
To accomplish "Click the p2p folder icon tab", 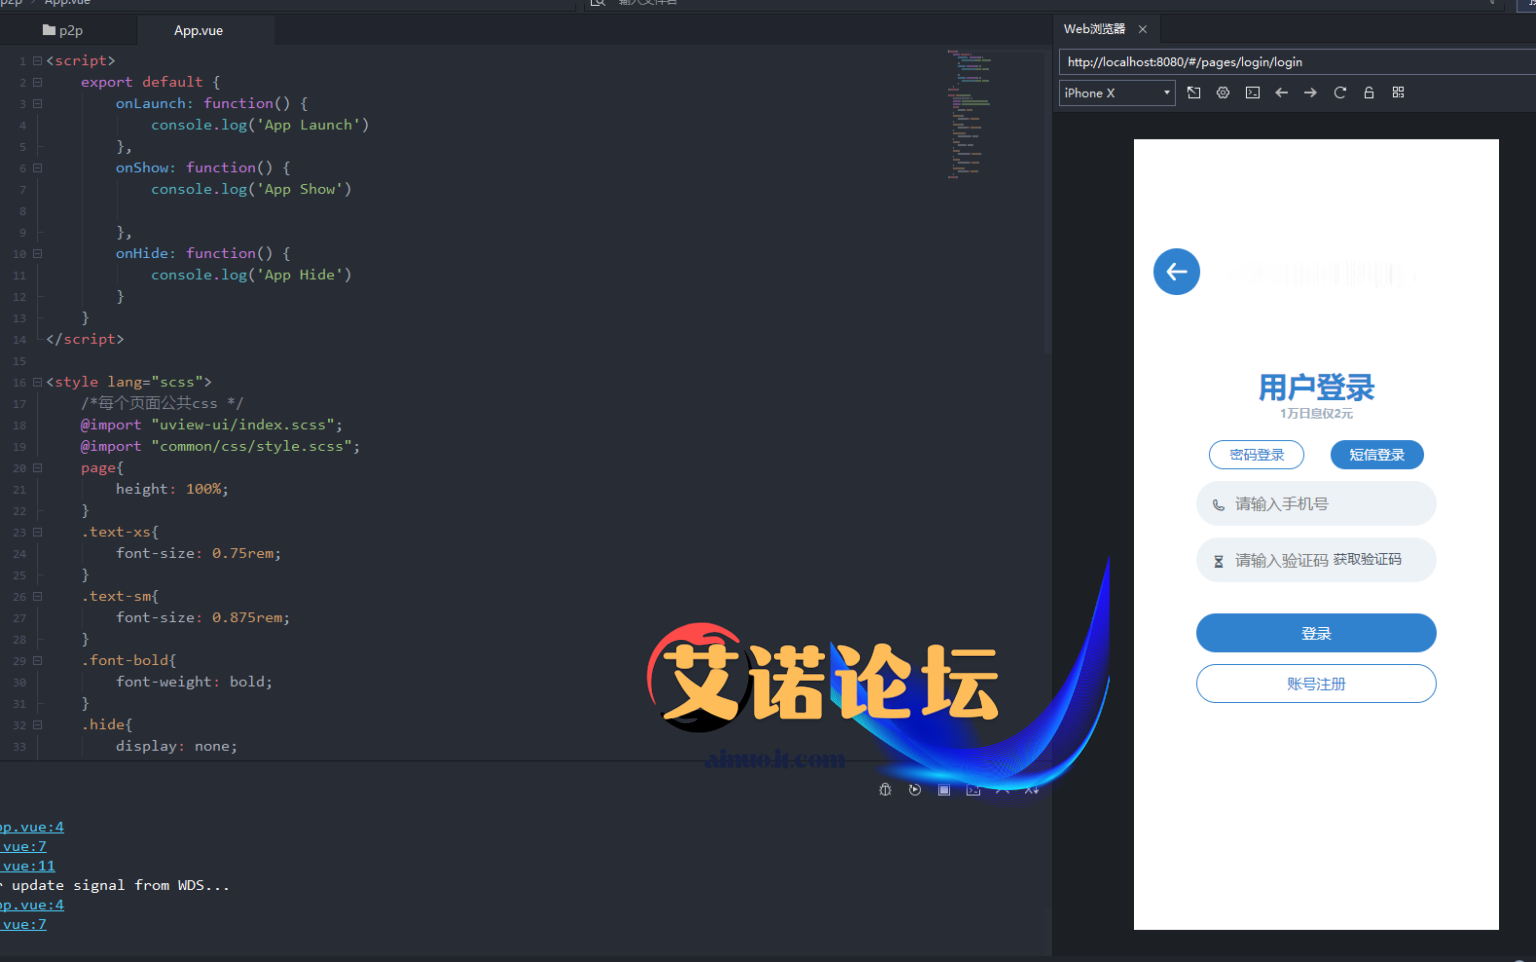I will coord(49,31).
